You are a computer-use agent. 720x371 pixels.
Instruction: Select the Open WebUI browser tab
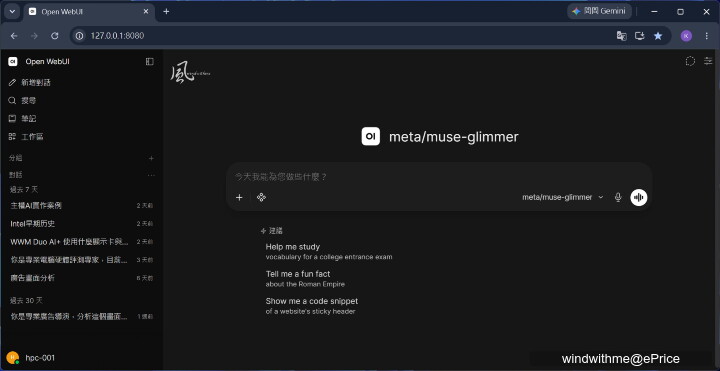(x=89, y=12)
